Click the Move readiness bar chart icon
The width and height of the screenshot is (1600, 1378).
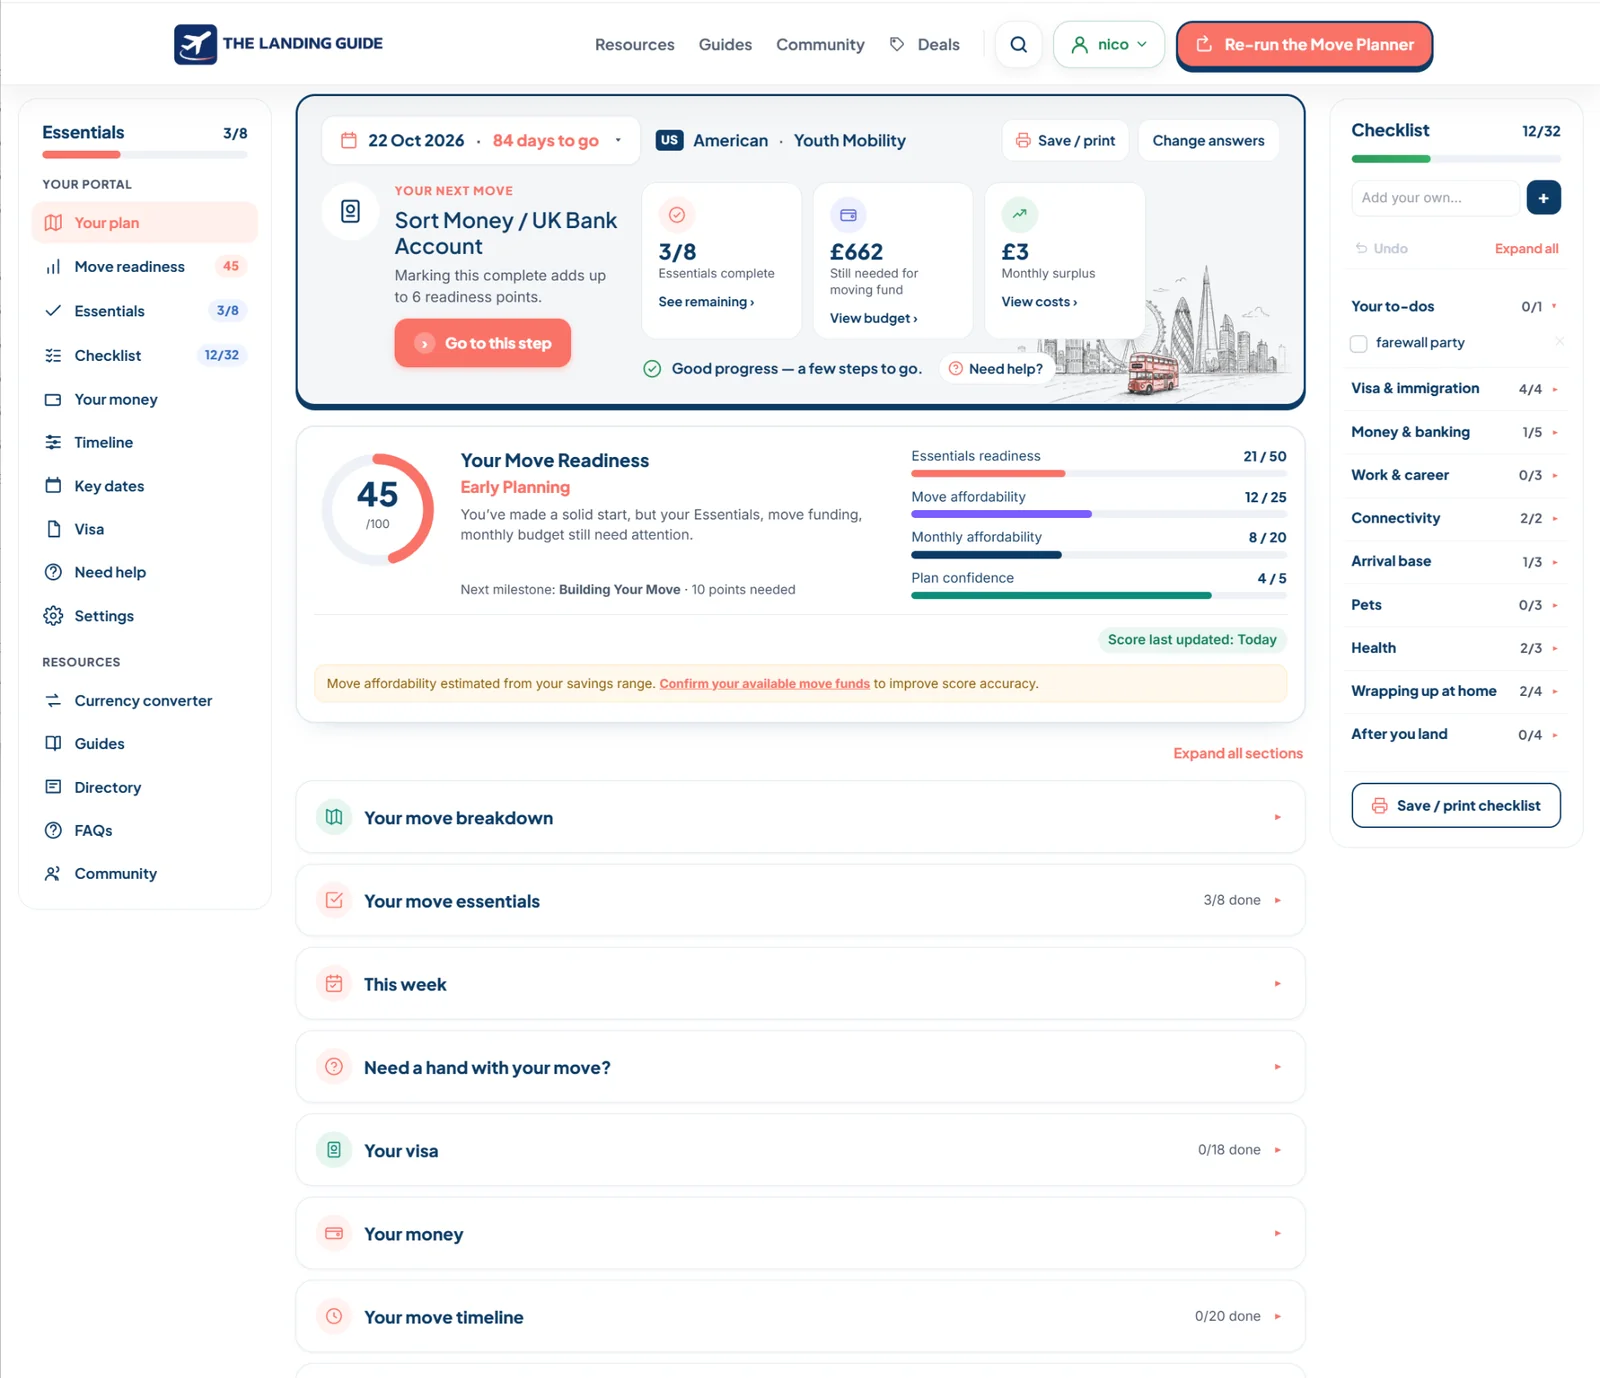coord(53,267)
